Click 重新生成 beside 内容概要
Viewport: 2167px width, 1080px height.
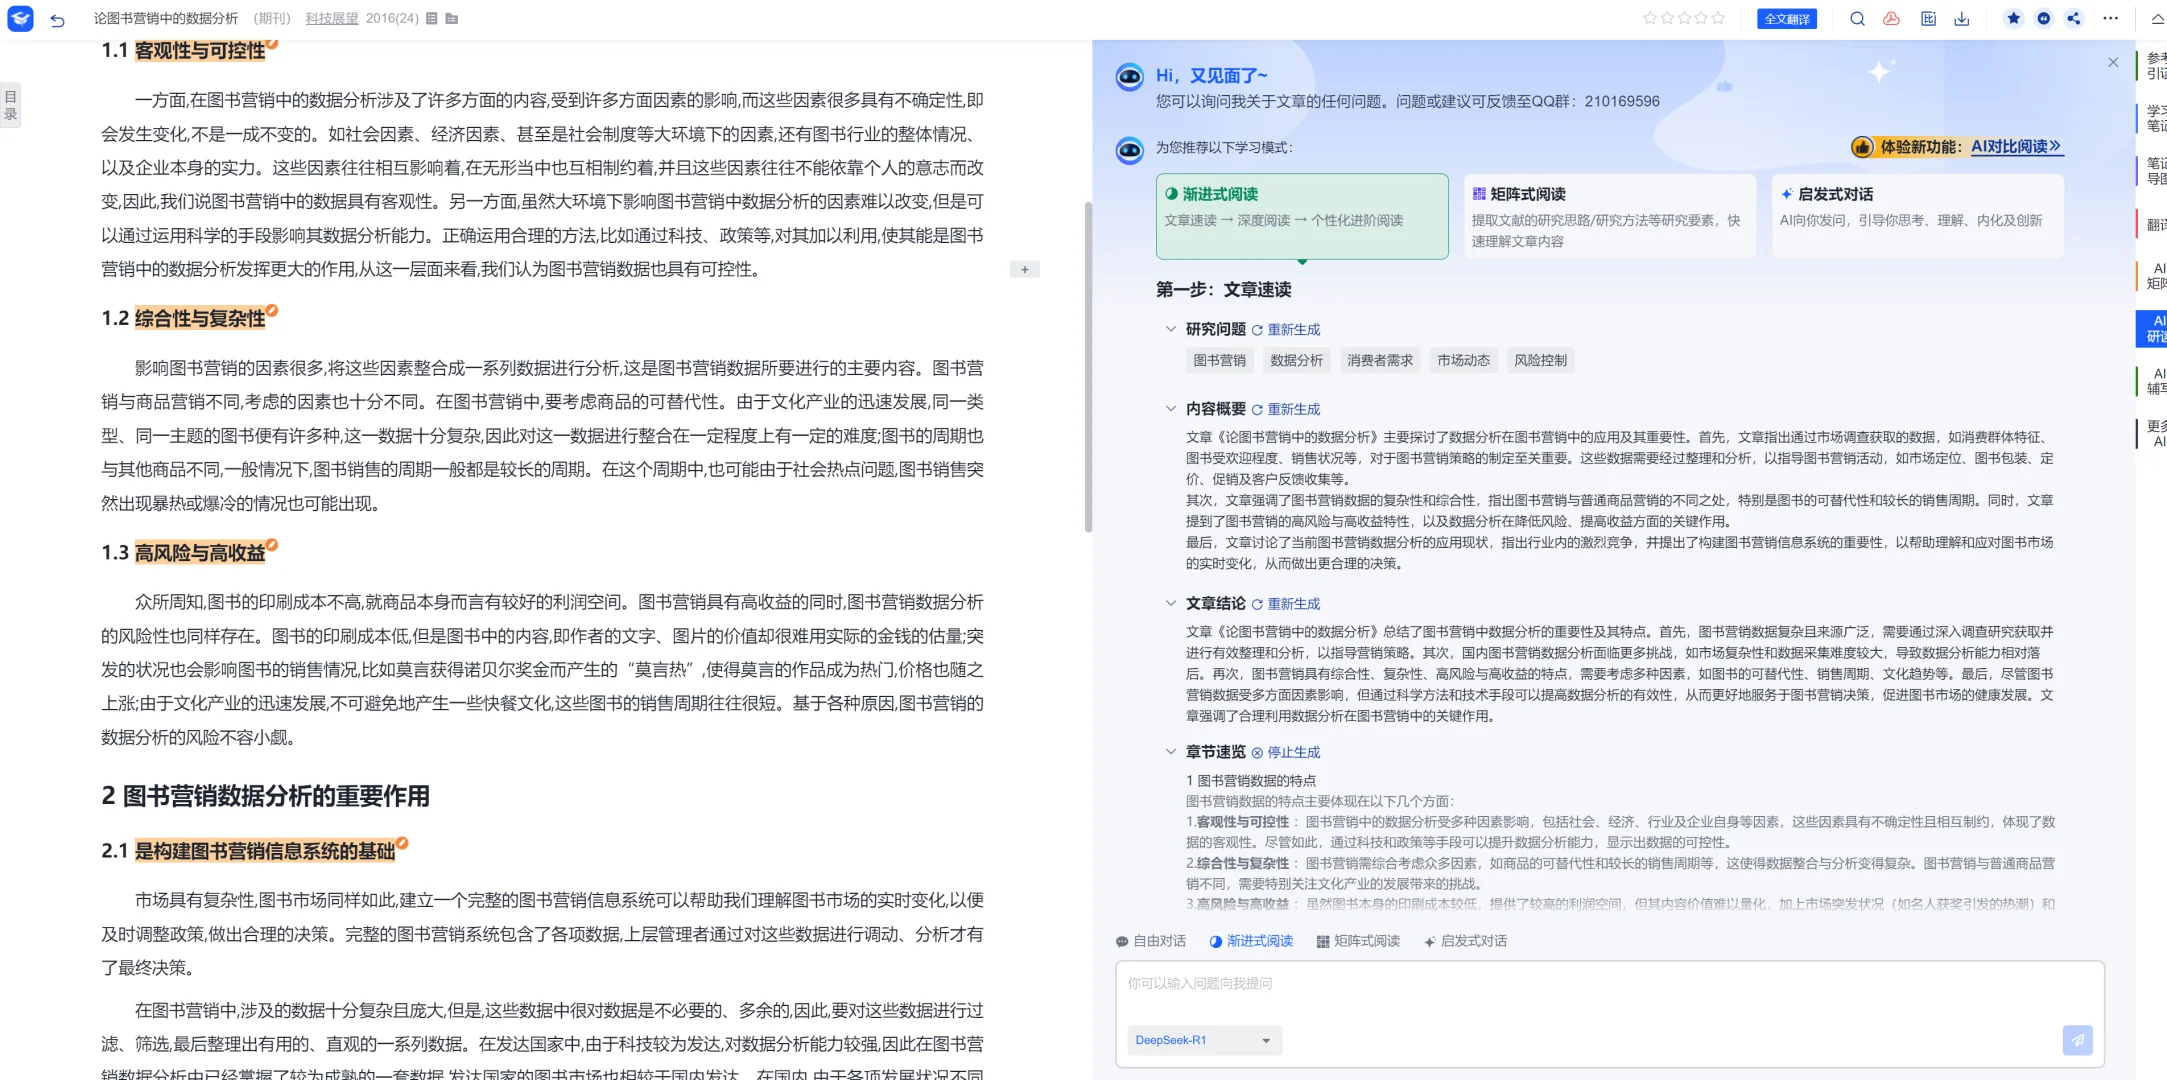[x=1292, y=408]
